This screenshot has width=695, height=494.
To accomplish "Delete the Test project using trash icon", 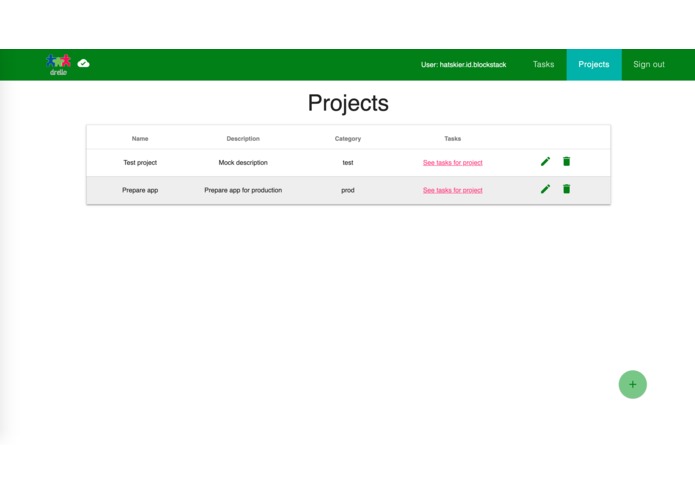I will [x=566, y=161].
